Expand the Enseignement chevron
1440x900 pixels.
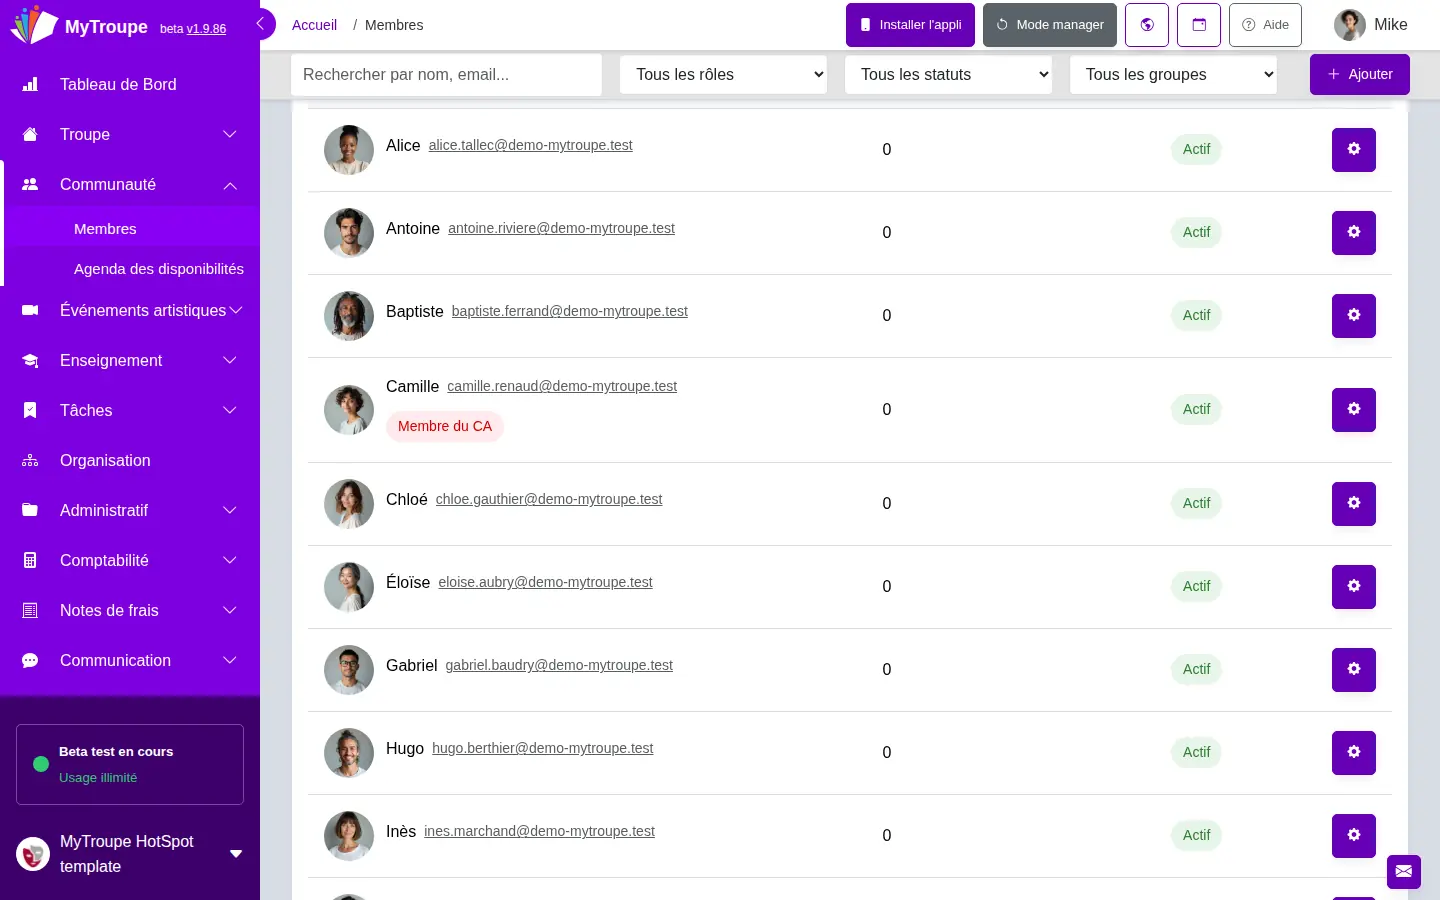[230, 361]
